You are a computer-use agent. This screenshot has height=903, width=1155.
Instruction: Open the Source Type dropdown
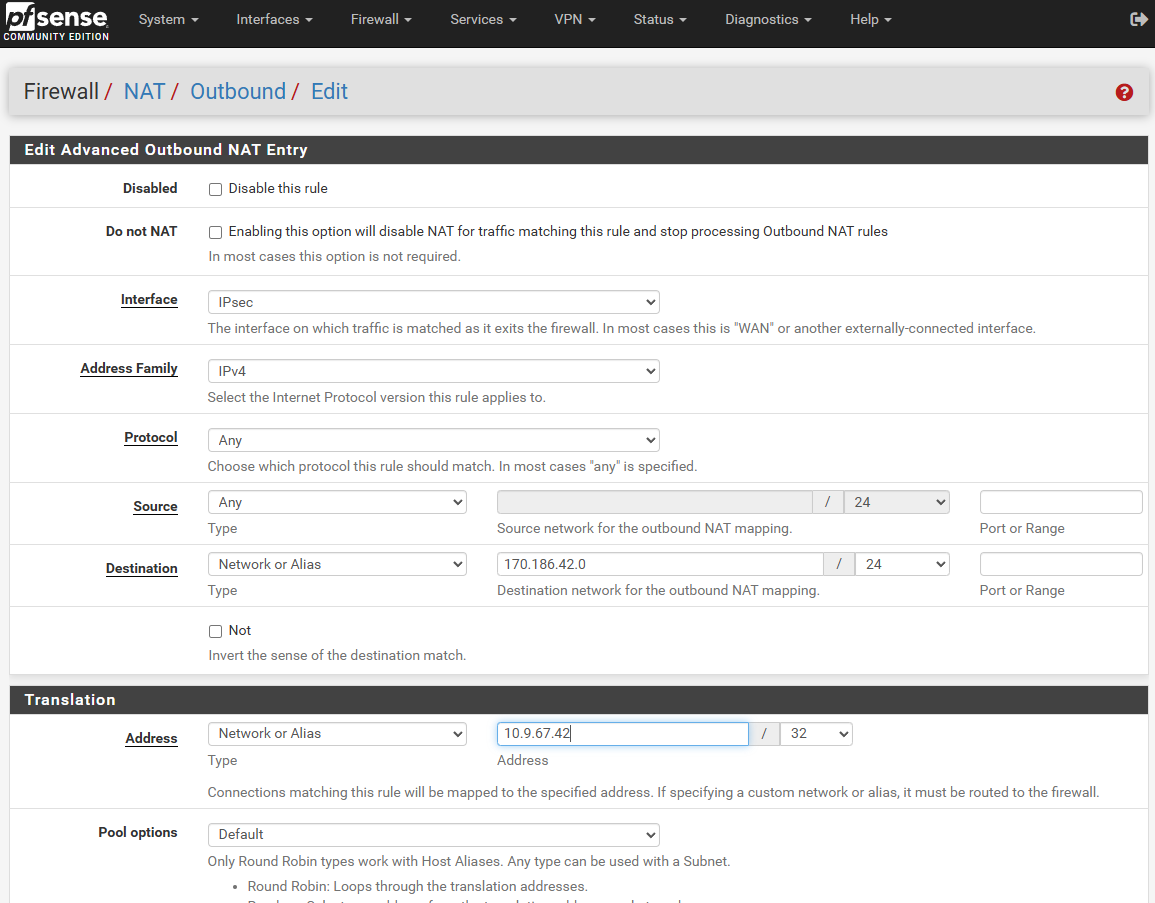click(337, 502)
